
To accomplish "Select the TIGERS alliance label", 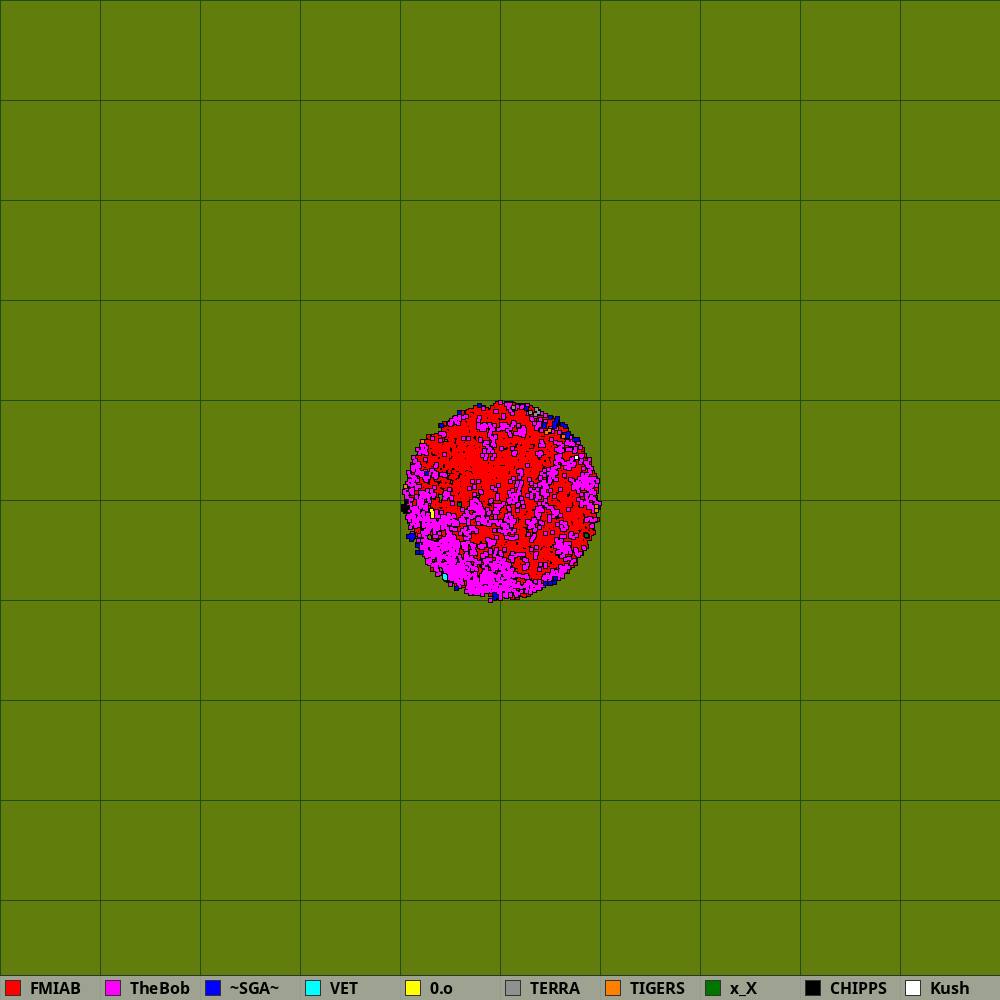I will coord(657,988).
